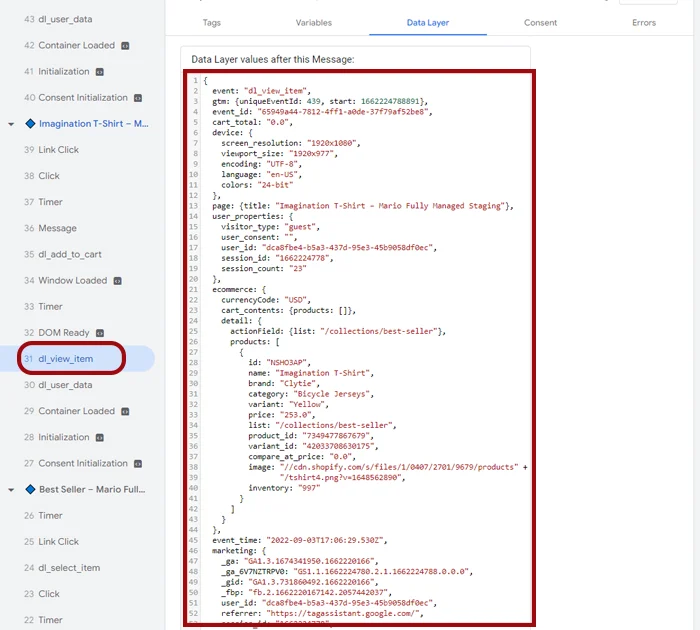Viewport: 700px width, 630px height.
Task: Click the Best Seller page diamond icon
Action: click(30, 489)
